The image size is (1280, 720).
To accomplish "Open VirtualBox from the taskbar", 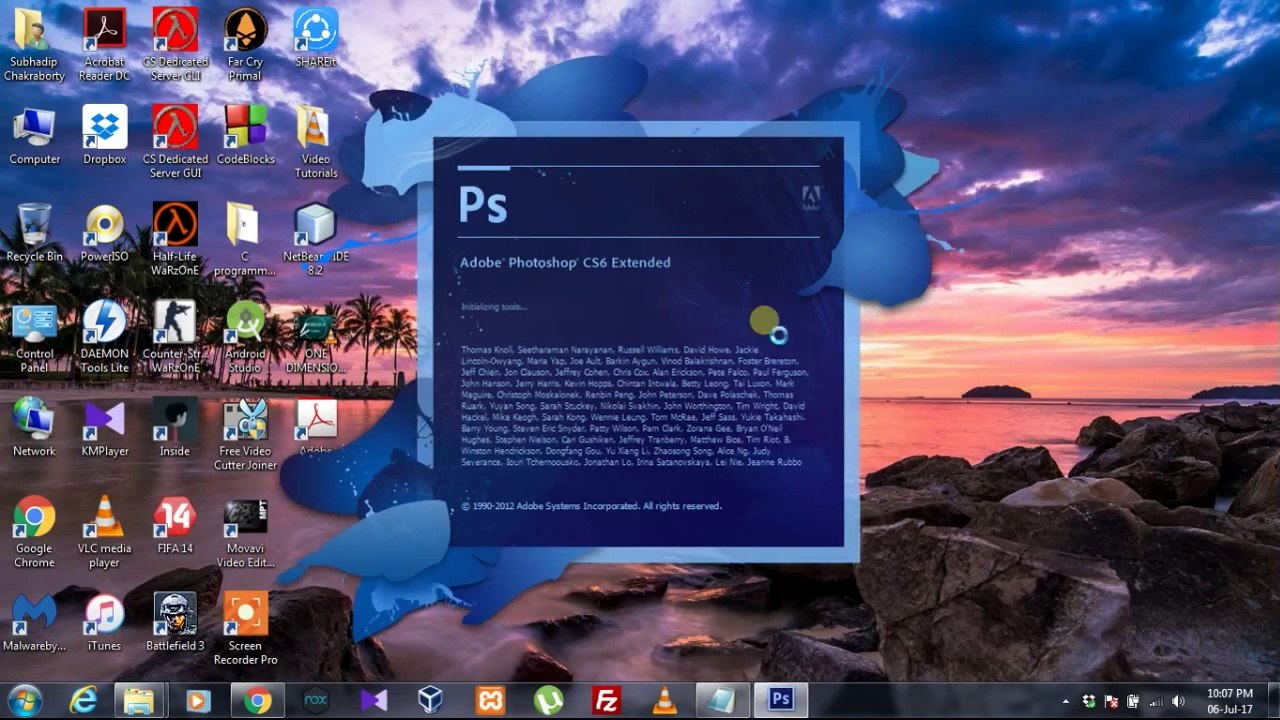I will point(431,701).
